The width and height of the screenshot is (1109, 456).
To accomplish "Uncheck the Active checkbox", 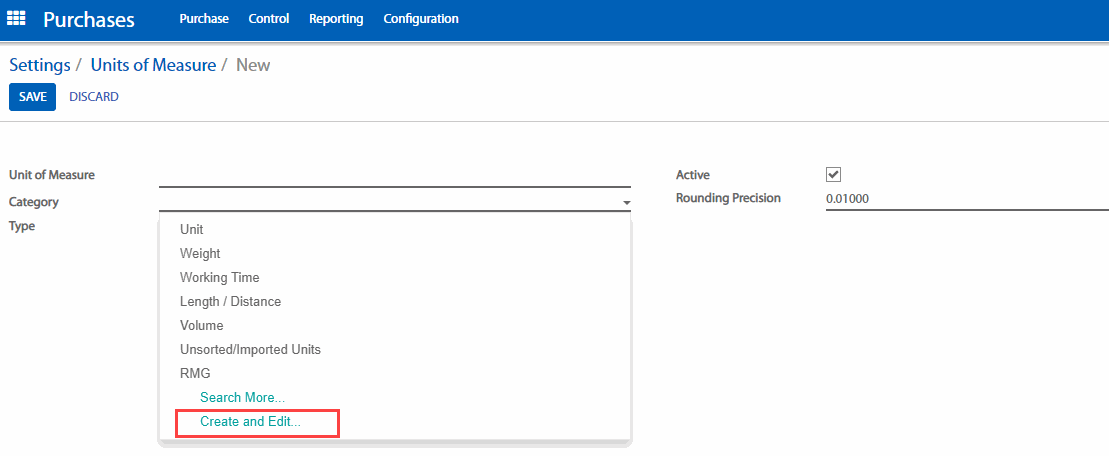I will point(833,174).
